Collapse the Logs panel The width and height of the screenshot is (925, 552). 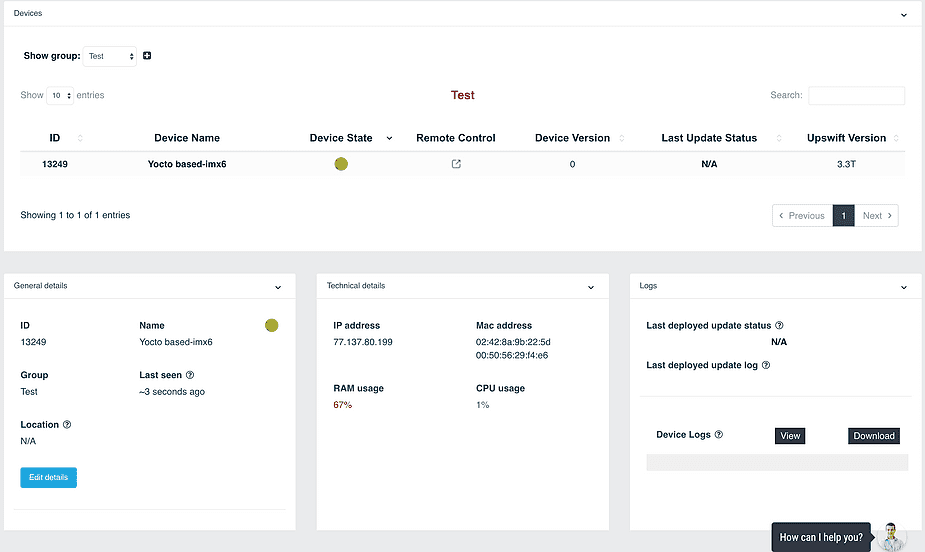pyautogui.click(x=904, y=287)
